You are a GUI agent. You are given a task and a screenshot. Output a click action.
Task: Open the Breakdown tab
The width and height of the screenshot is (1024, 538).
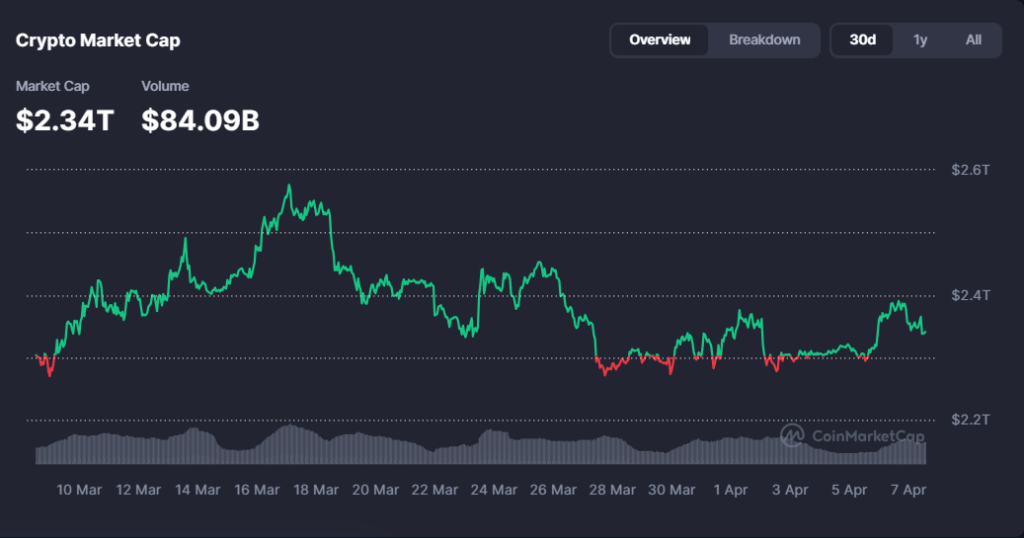pyautogui.click(x=764, y=40)
